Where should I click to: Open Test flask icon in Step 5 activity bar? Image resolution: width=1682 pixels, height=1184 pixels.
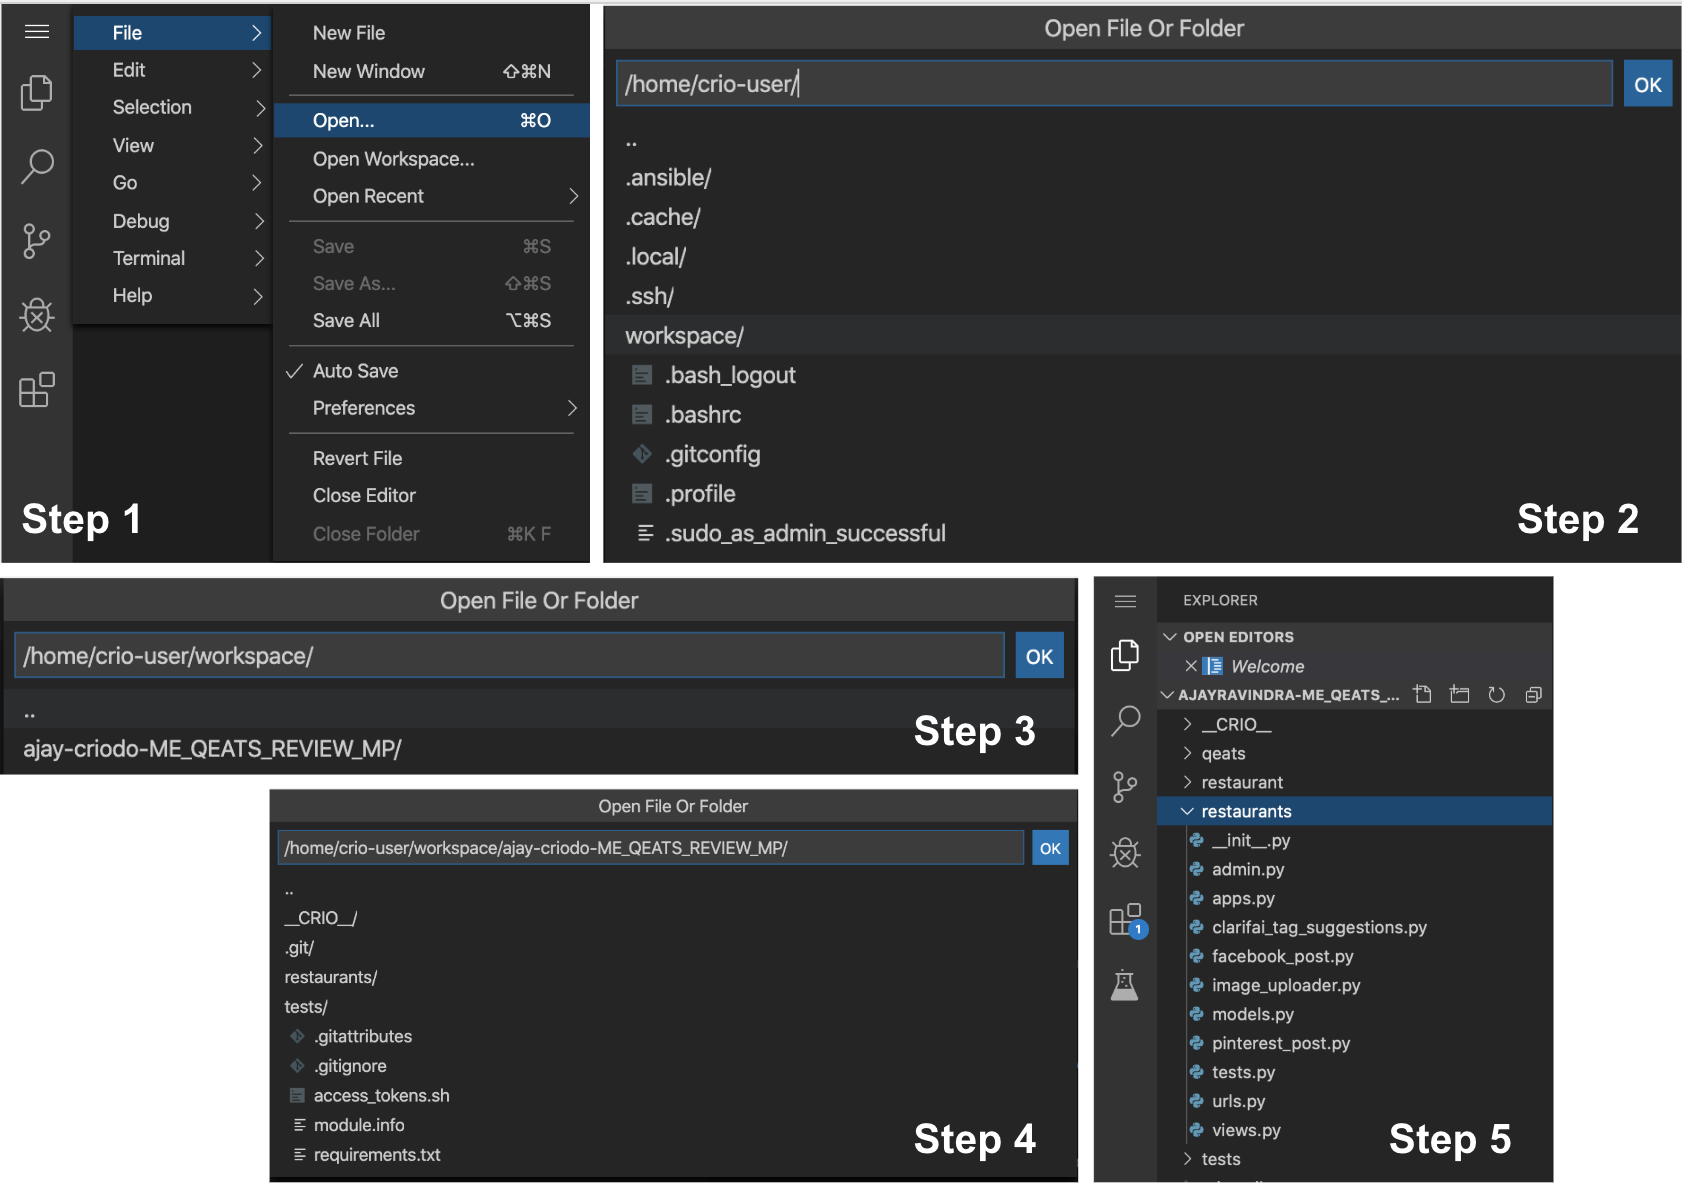(1125, 985)
